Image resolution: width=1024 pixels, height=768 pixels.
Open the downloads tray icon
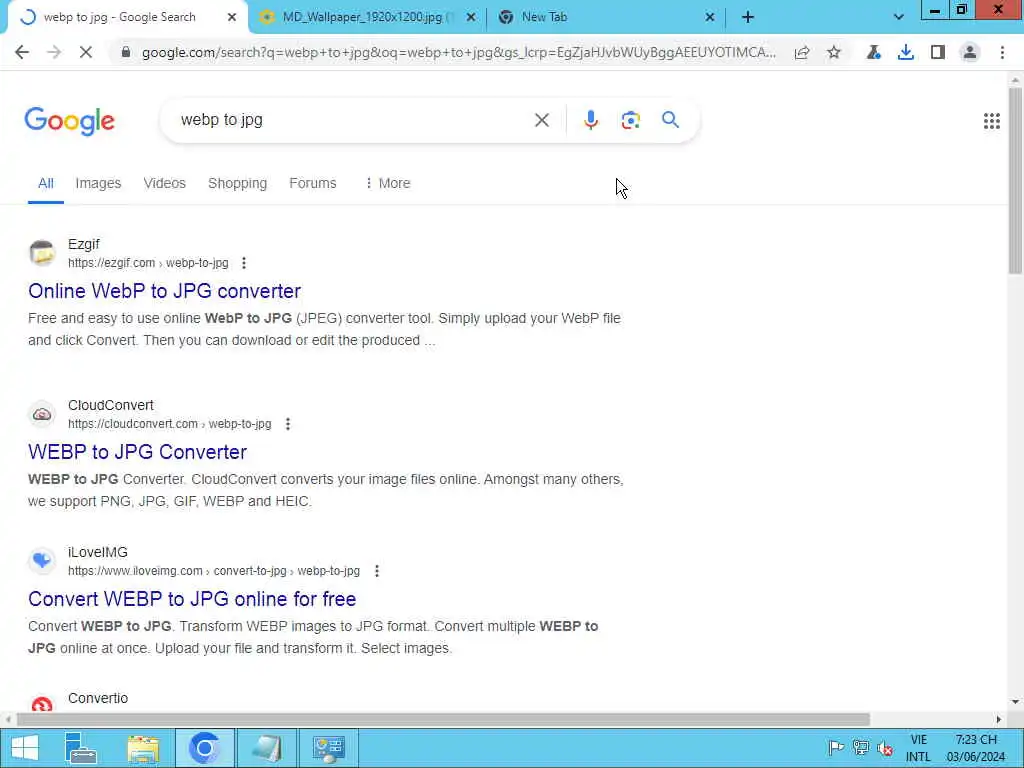[905, 52]
